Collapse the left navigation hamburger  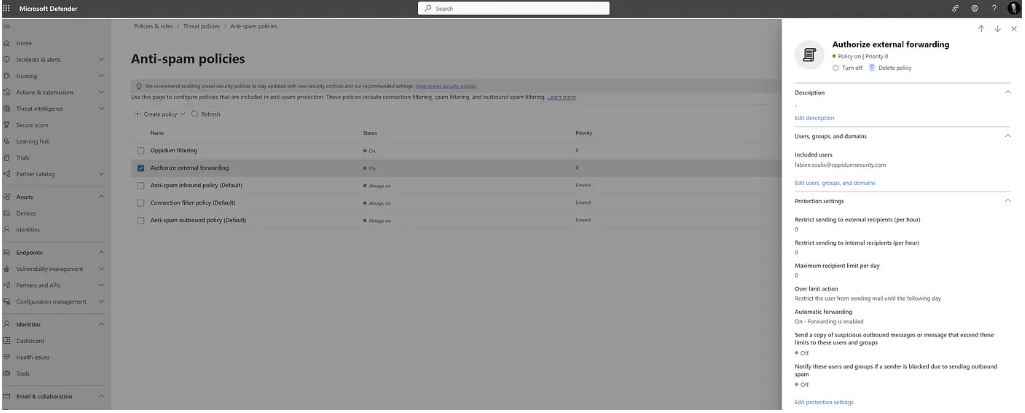tap(6, 26)
